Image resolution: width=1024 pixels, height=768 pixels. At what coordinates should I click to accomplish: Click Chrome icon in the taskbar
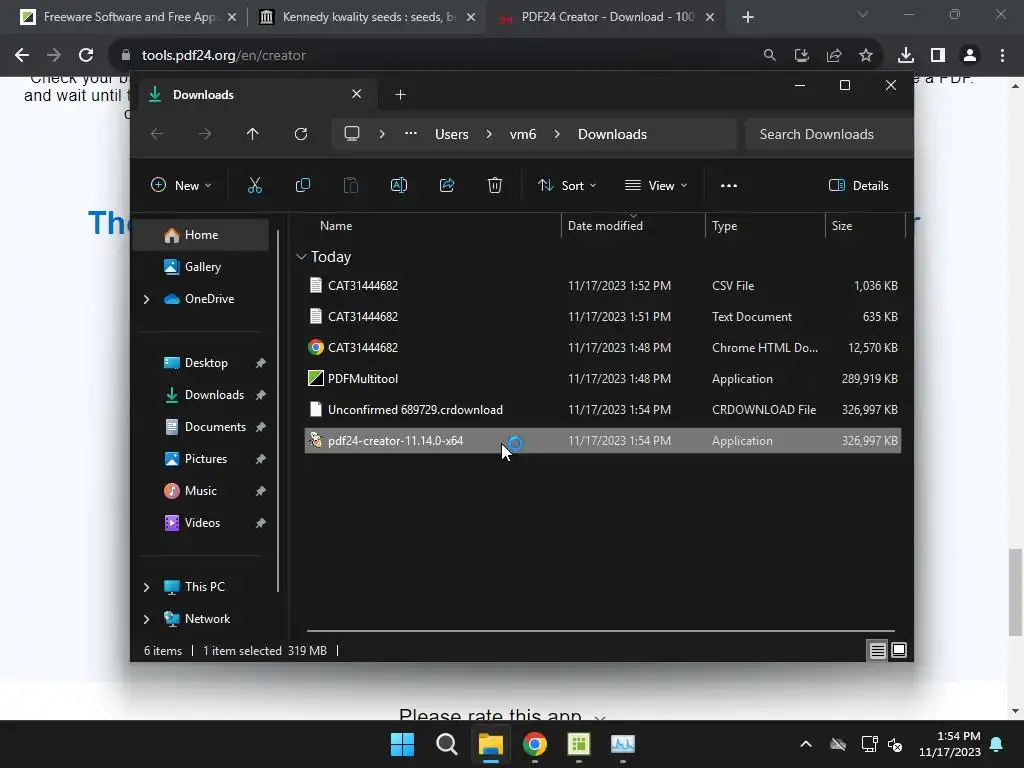pos(535,744)
